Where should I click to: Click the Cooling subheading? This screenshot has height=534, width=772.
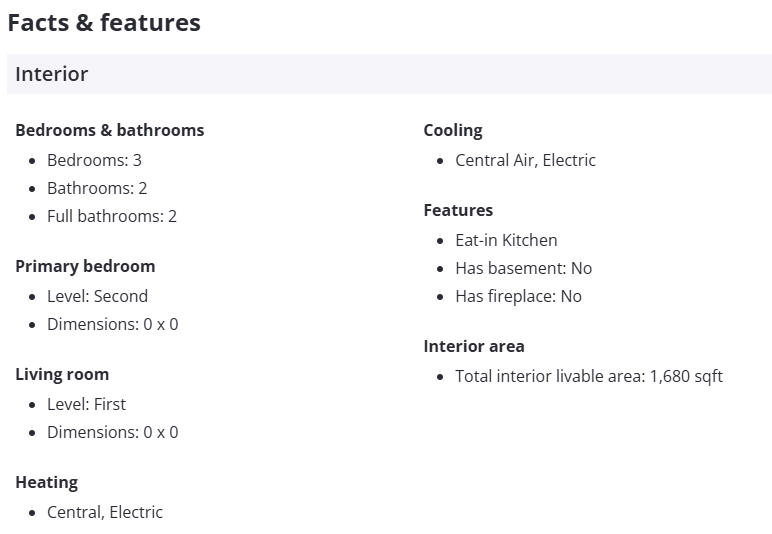[x=452, y=130]
